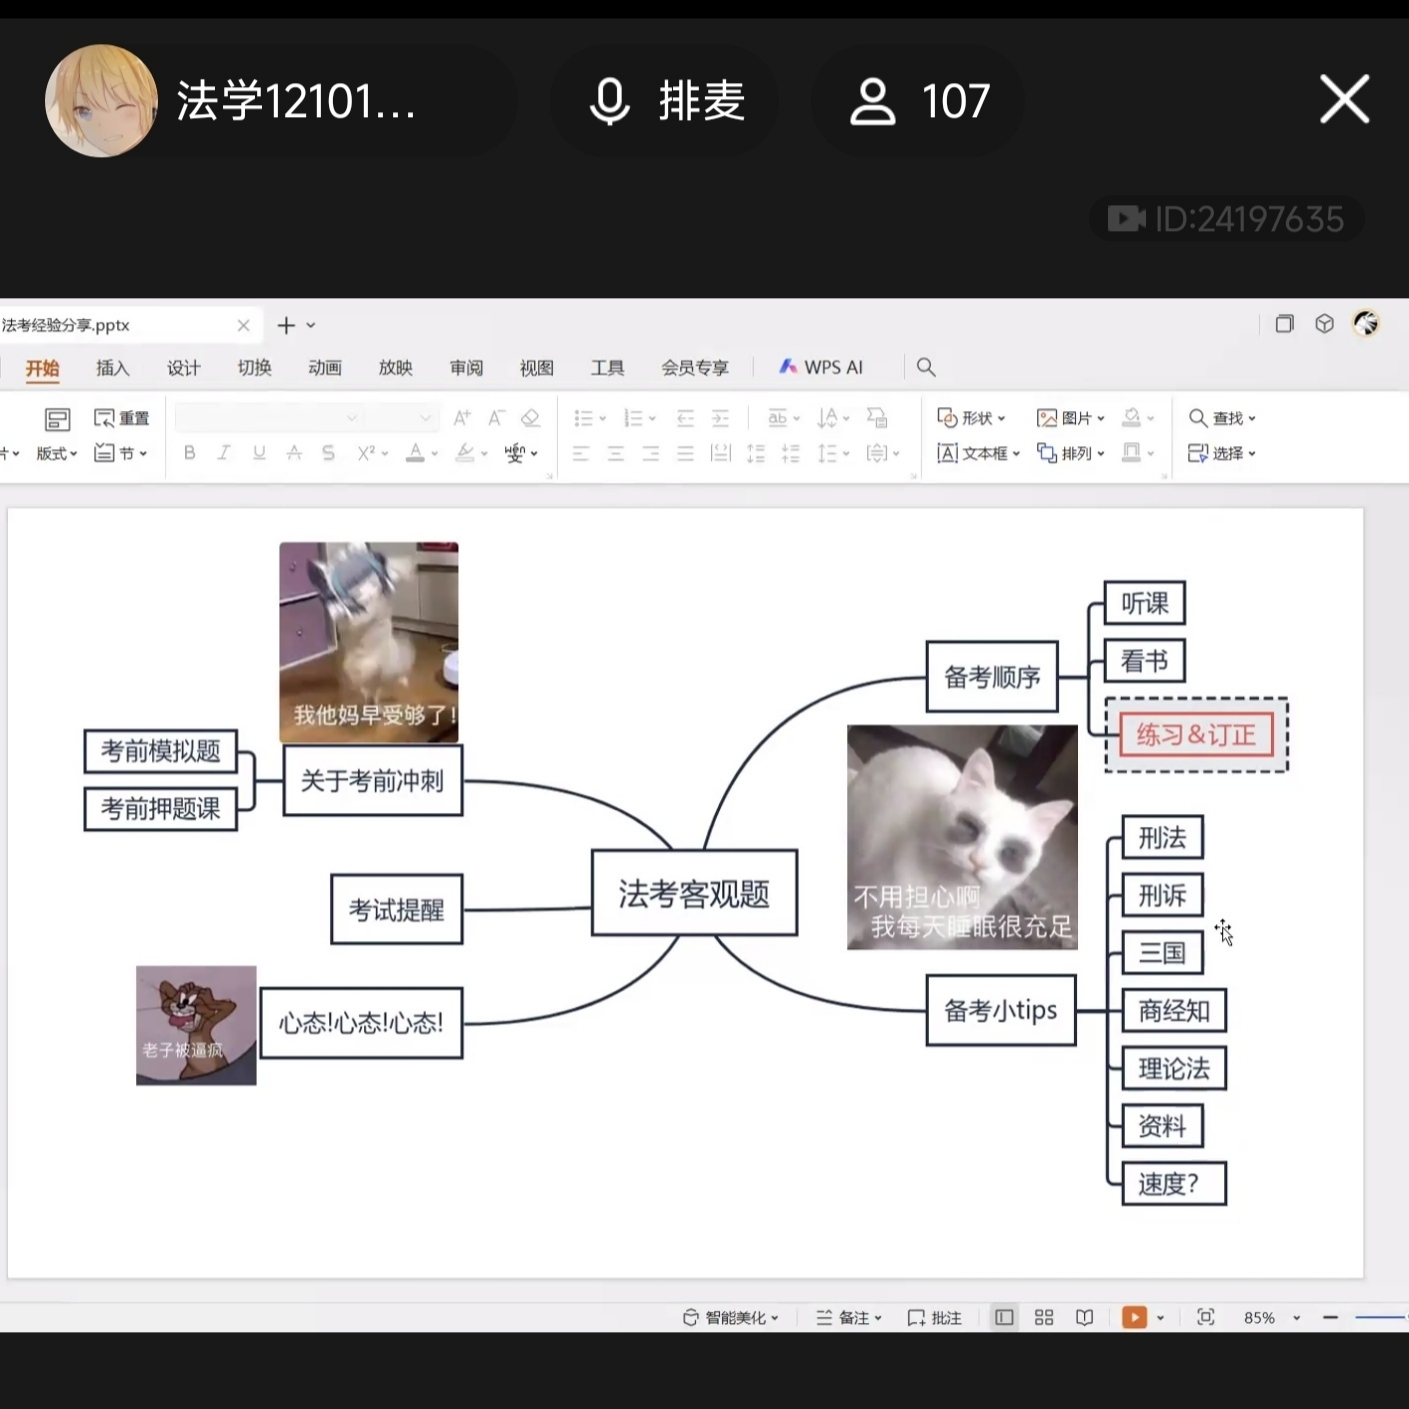Toggle underline formatting

point(259,453)
